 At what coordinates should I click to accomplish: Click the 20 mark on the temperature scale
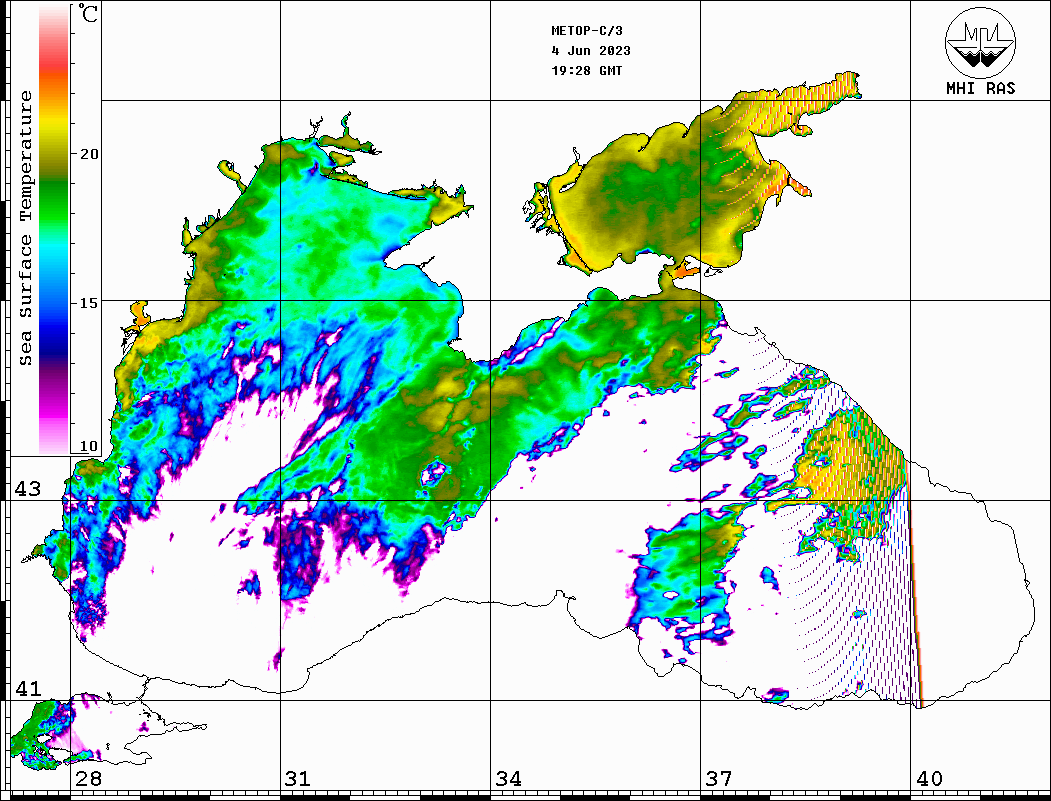pos(88,154)
